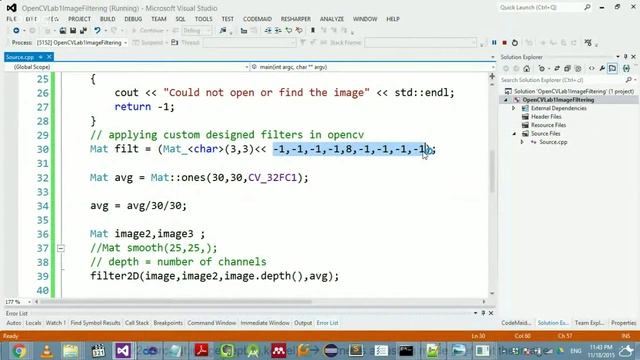This screenshot has width=640, height=360.
Task: Click the Quick Launch search box
Action: (541, 7)
